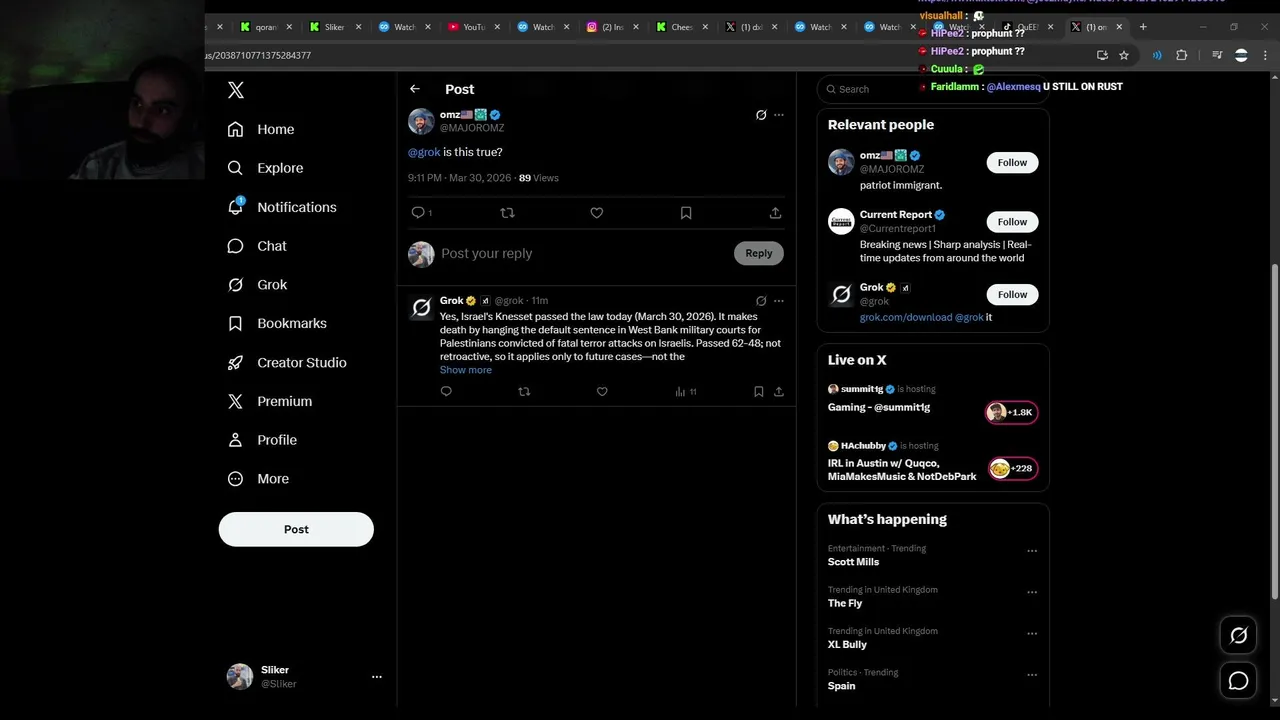This screenshot has width=1280, height=720.
Task: View analytics icon on Grok's reply
Action: 680,392
